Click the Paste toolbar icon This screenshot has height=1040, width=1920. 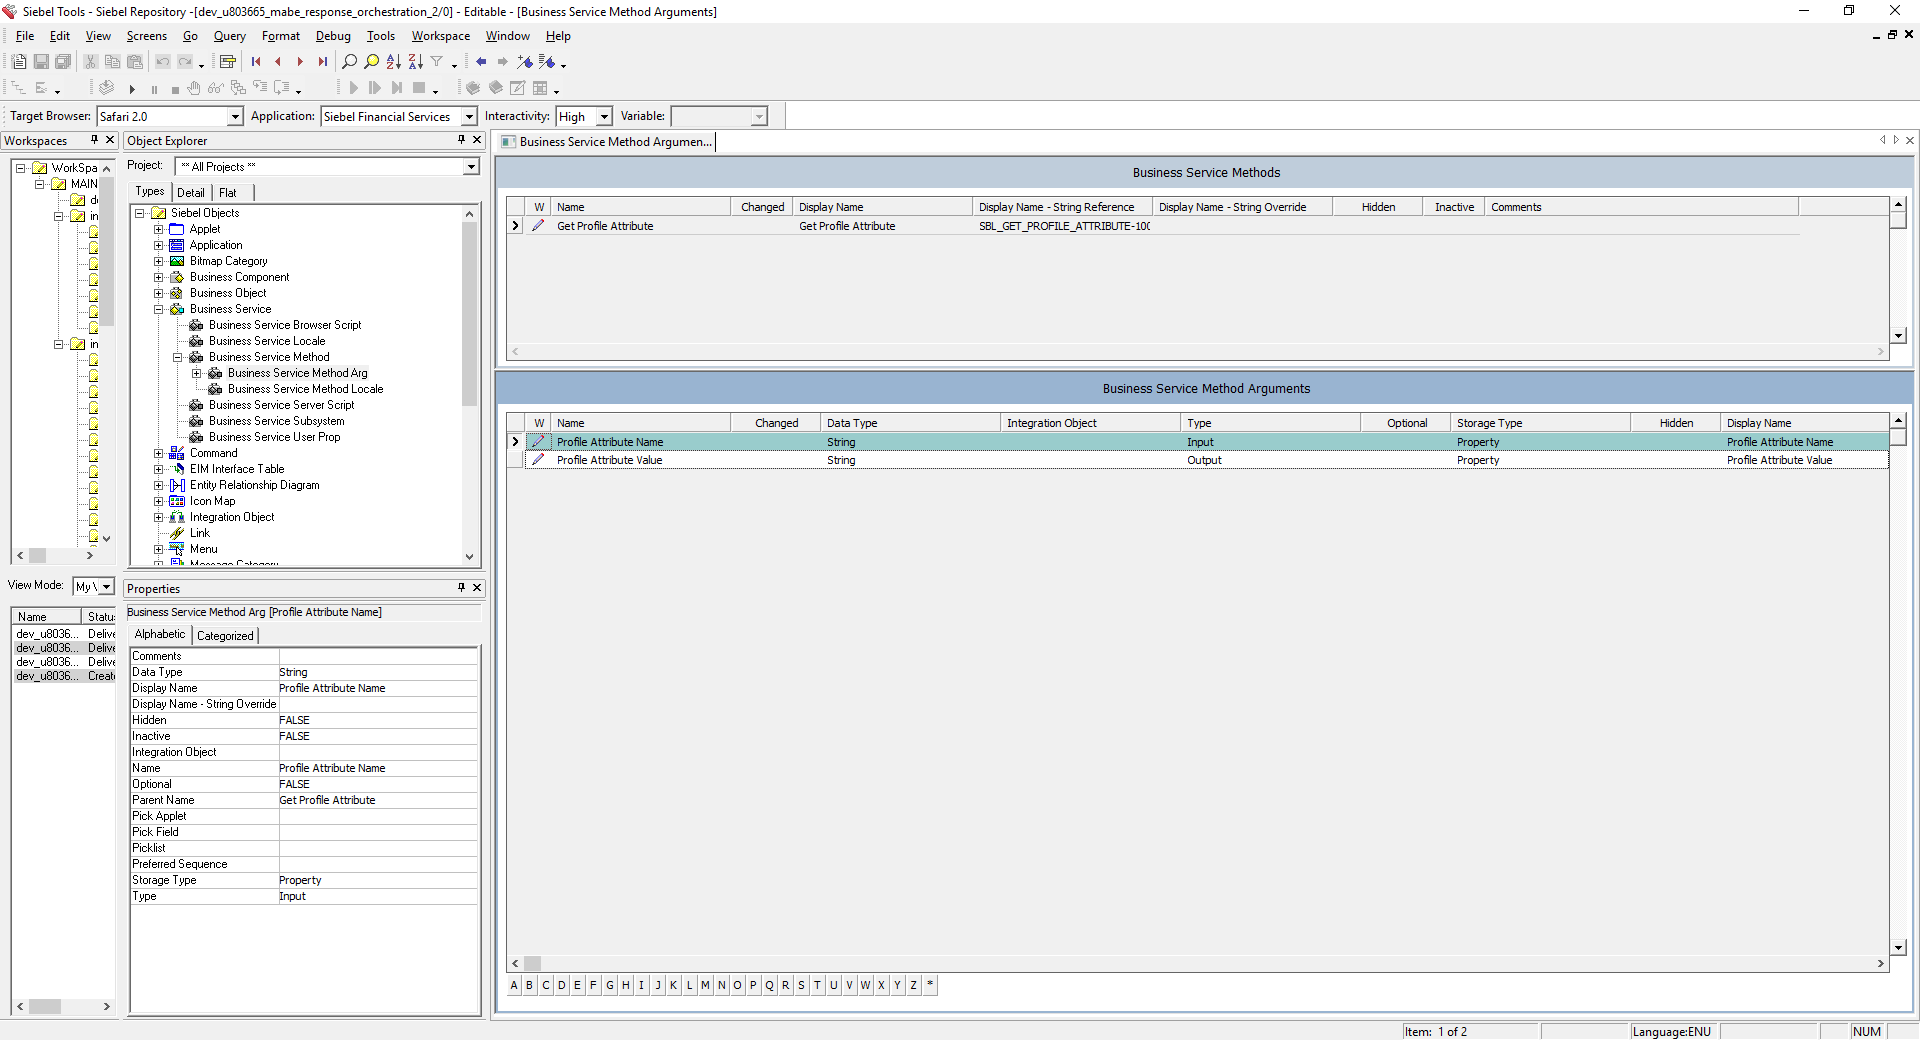[x=135, y=62]
